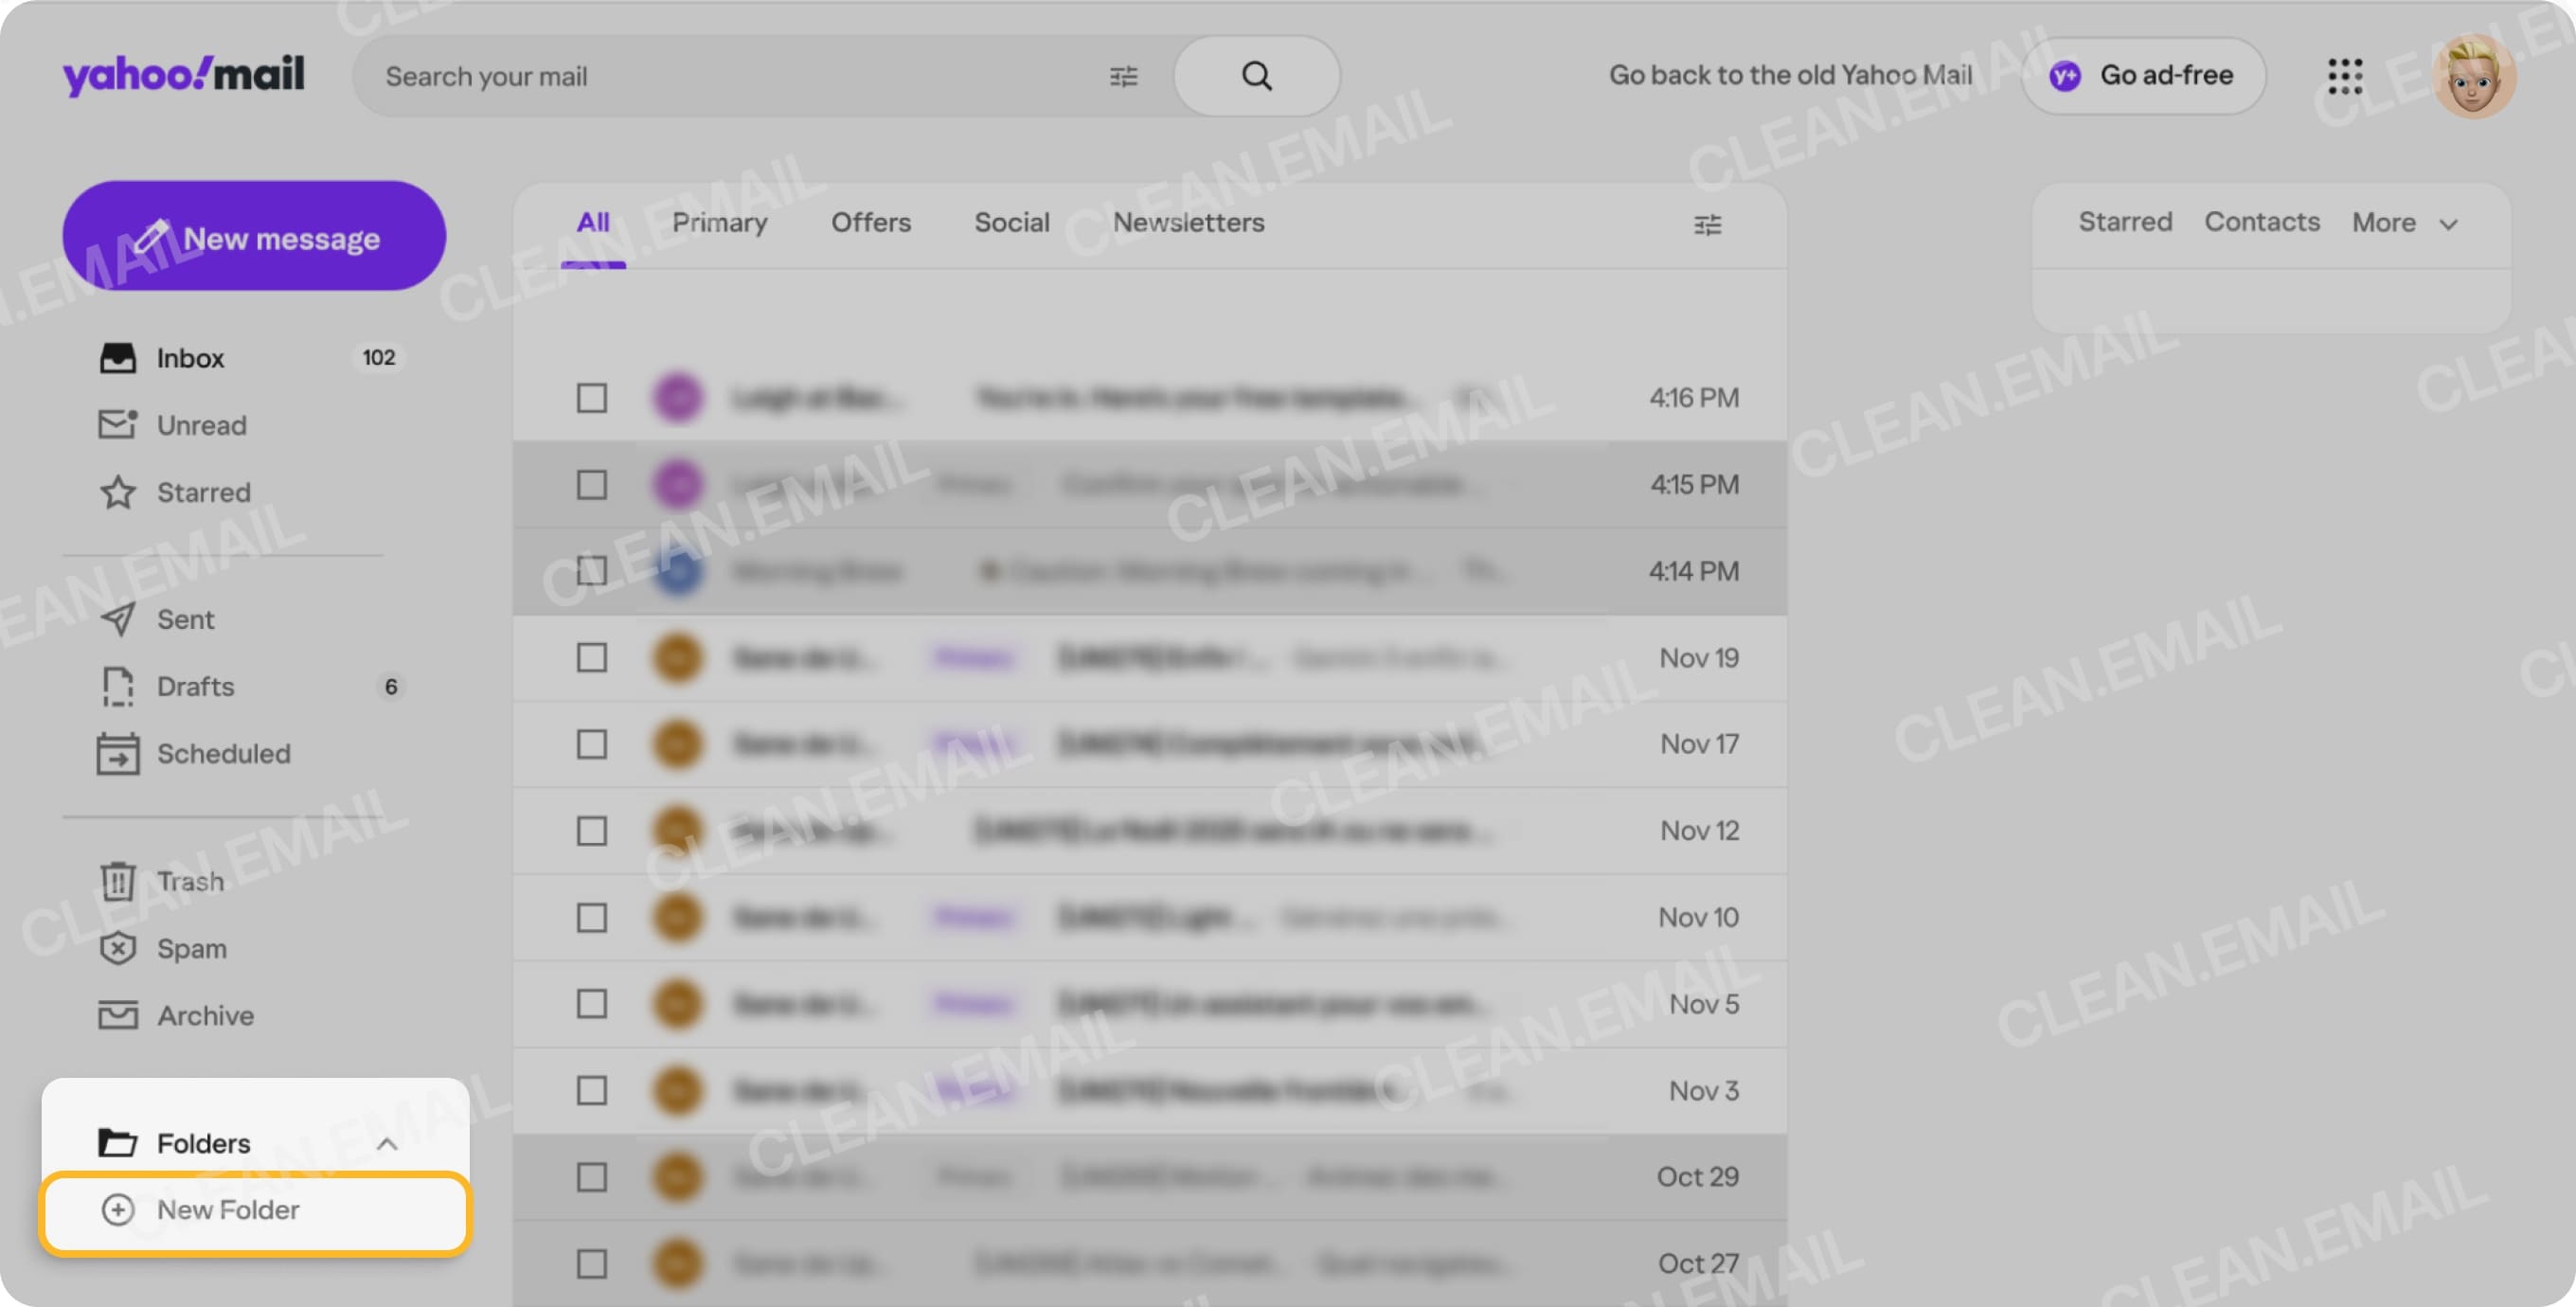Click the Inbox unread count 102
Screen dimensions: 2576x1307
(378, 357)
